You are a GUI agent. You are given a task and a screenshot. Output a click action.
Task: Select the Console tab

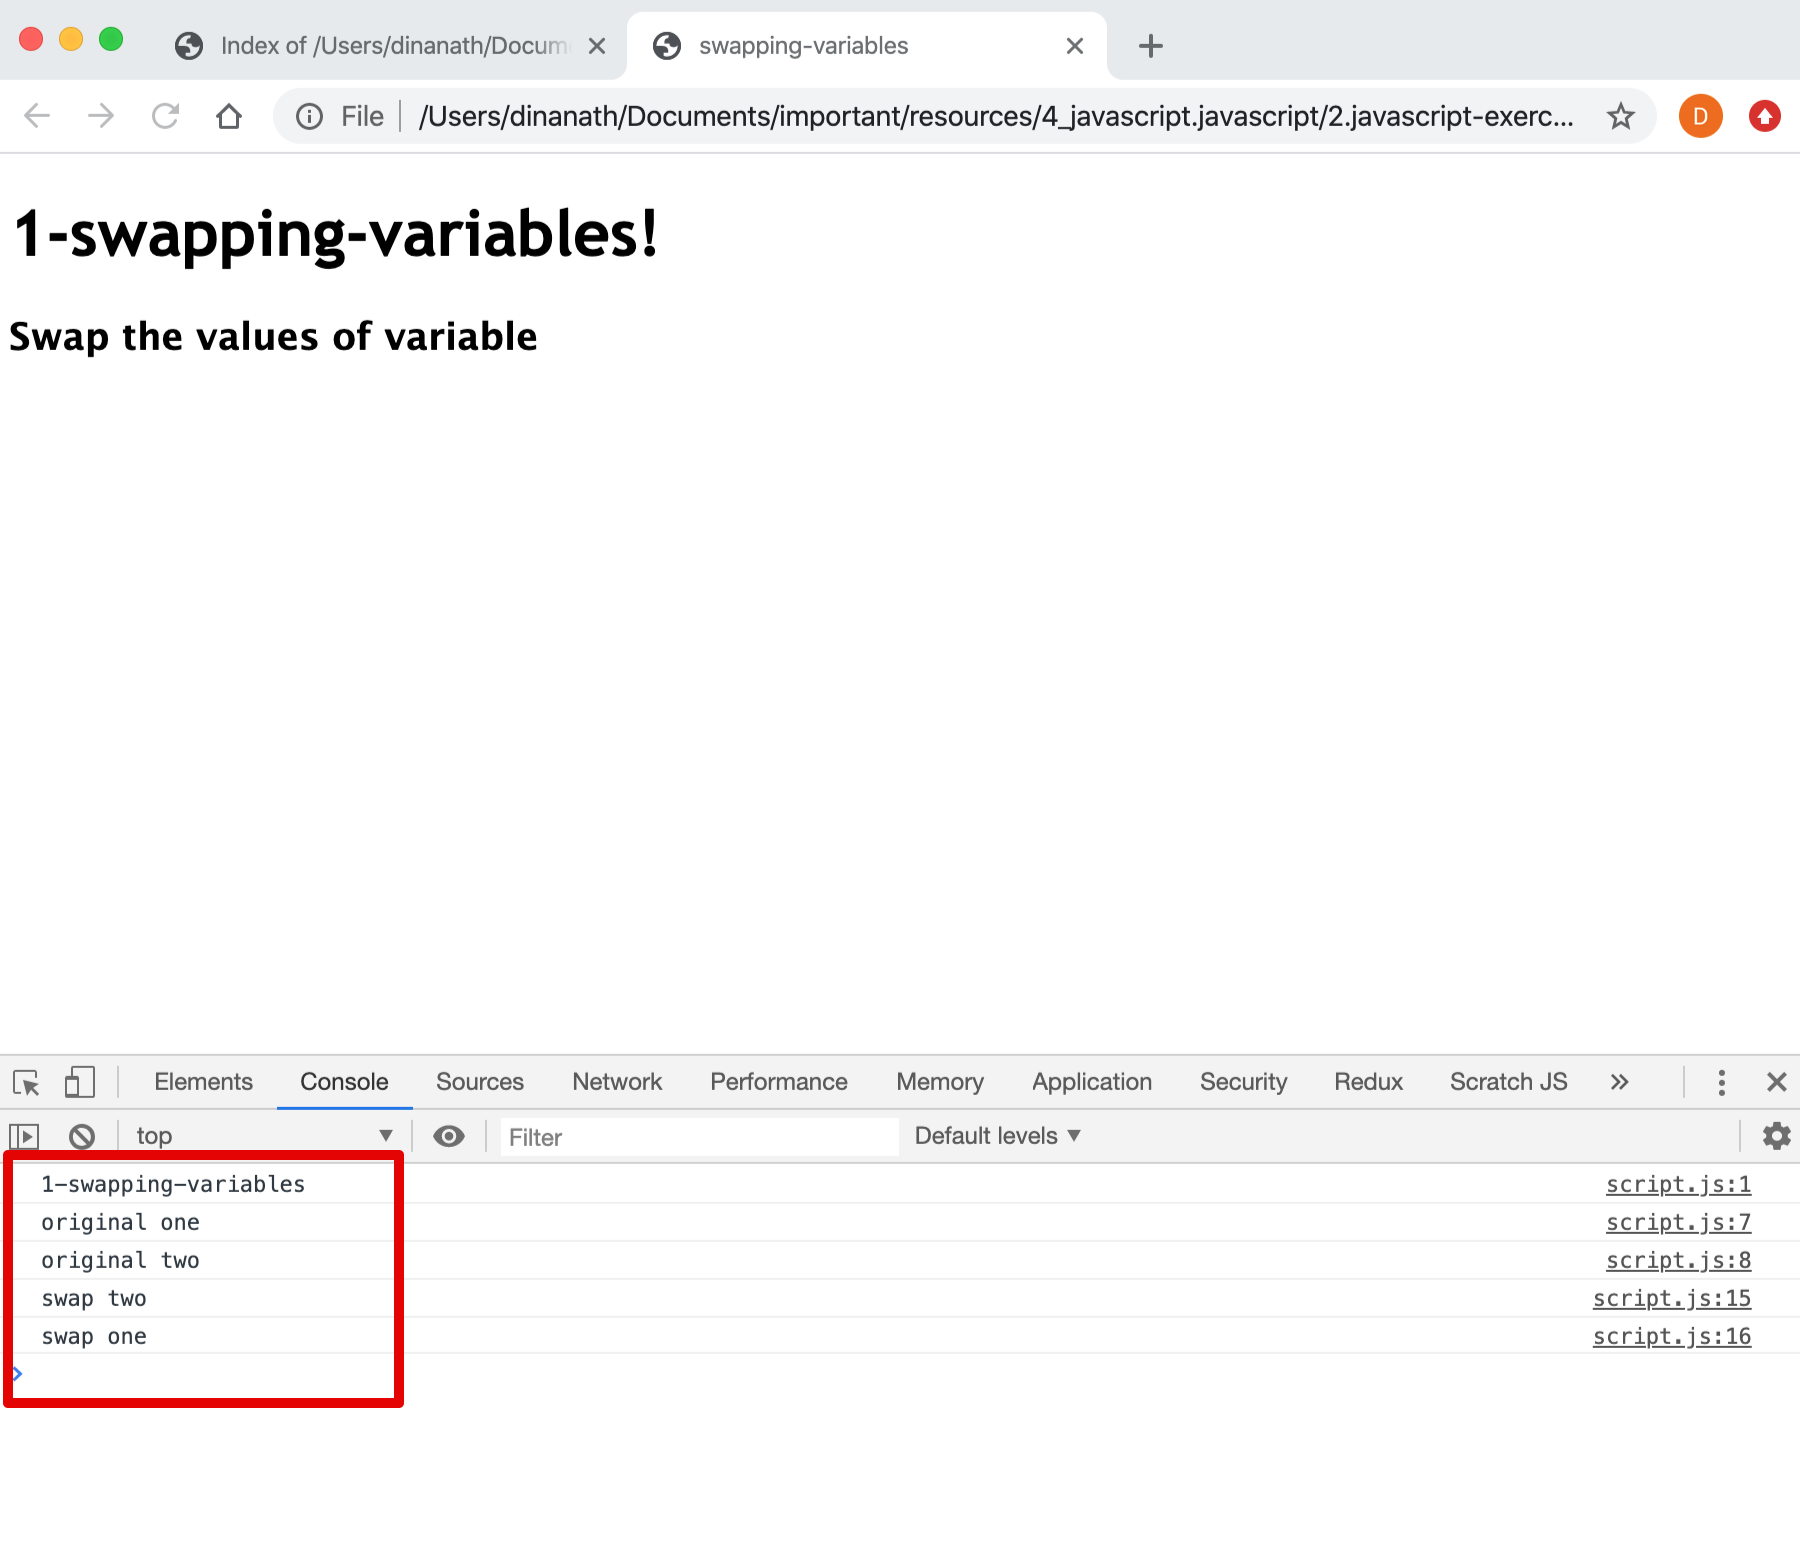click(x=344, y=1082)
